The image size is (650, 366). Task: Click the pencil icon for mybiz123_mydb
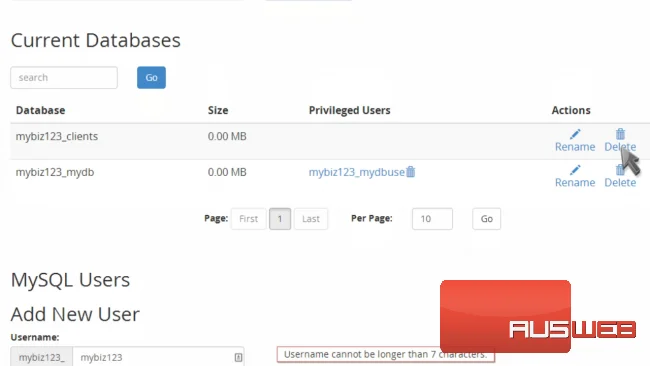[x=575, y=170]
